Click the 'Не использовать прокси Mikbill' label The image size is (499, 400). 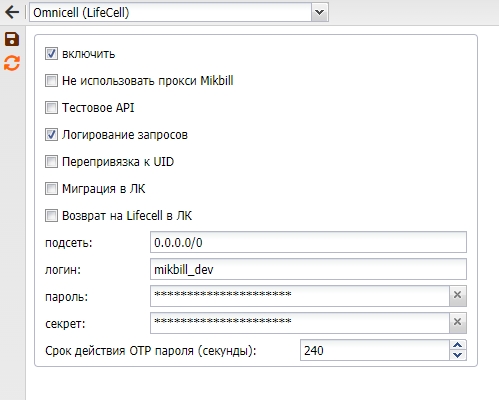click(x=148, y=81)
